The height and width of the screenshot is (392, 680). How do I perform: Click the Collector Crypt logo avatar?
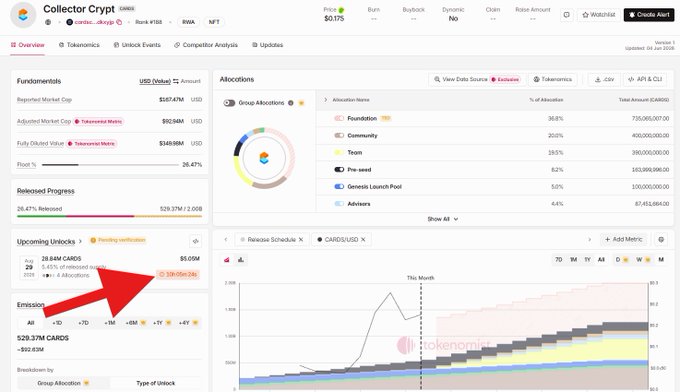click(23, 15)
